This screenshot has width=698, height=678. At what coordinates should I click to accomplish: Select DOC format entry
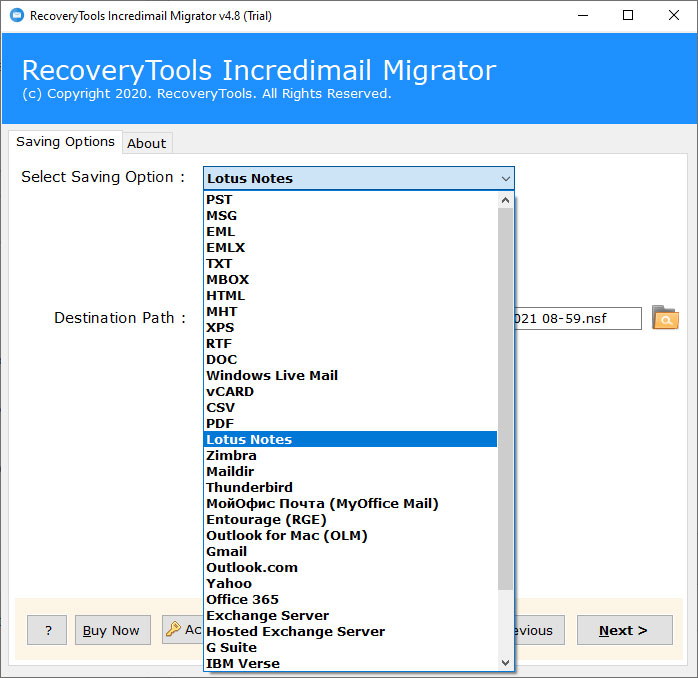coord(350,360)
